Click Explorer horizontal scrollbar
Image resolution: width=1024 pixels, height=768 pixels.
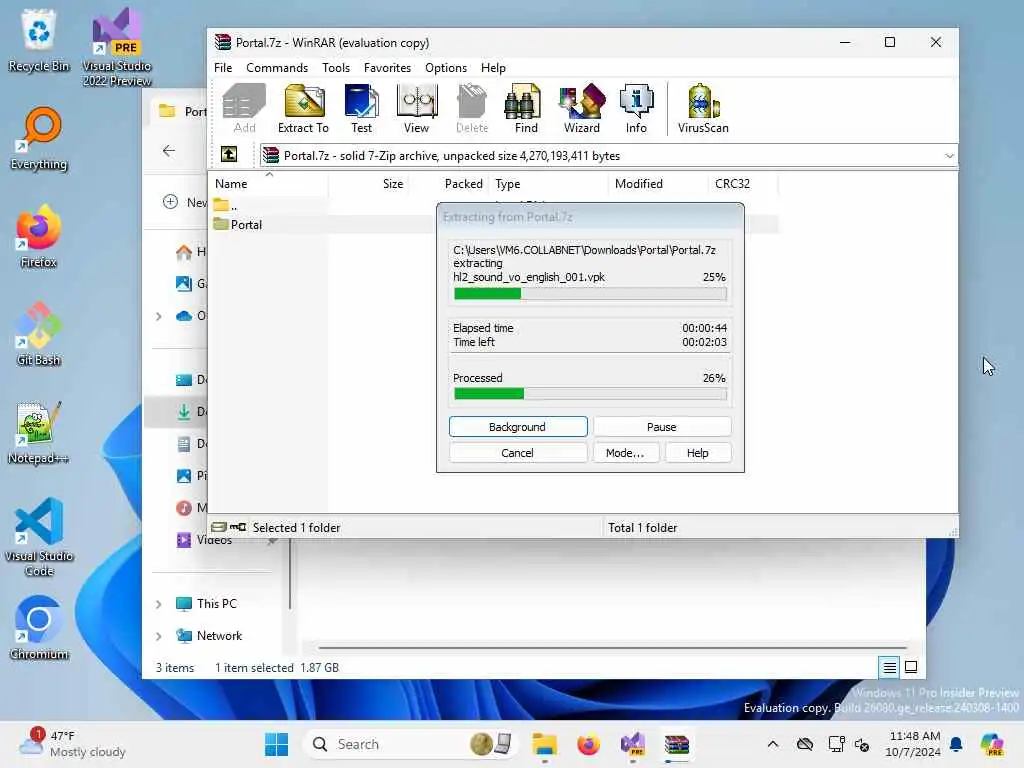pyautogui.click(x=613, y=647)
